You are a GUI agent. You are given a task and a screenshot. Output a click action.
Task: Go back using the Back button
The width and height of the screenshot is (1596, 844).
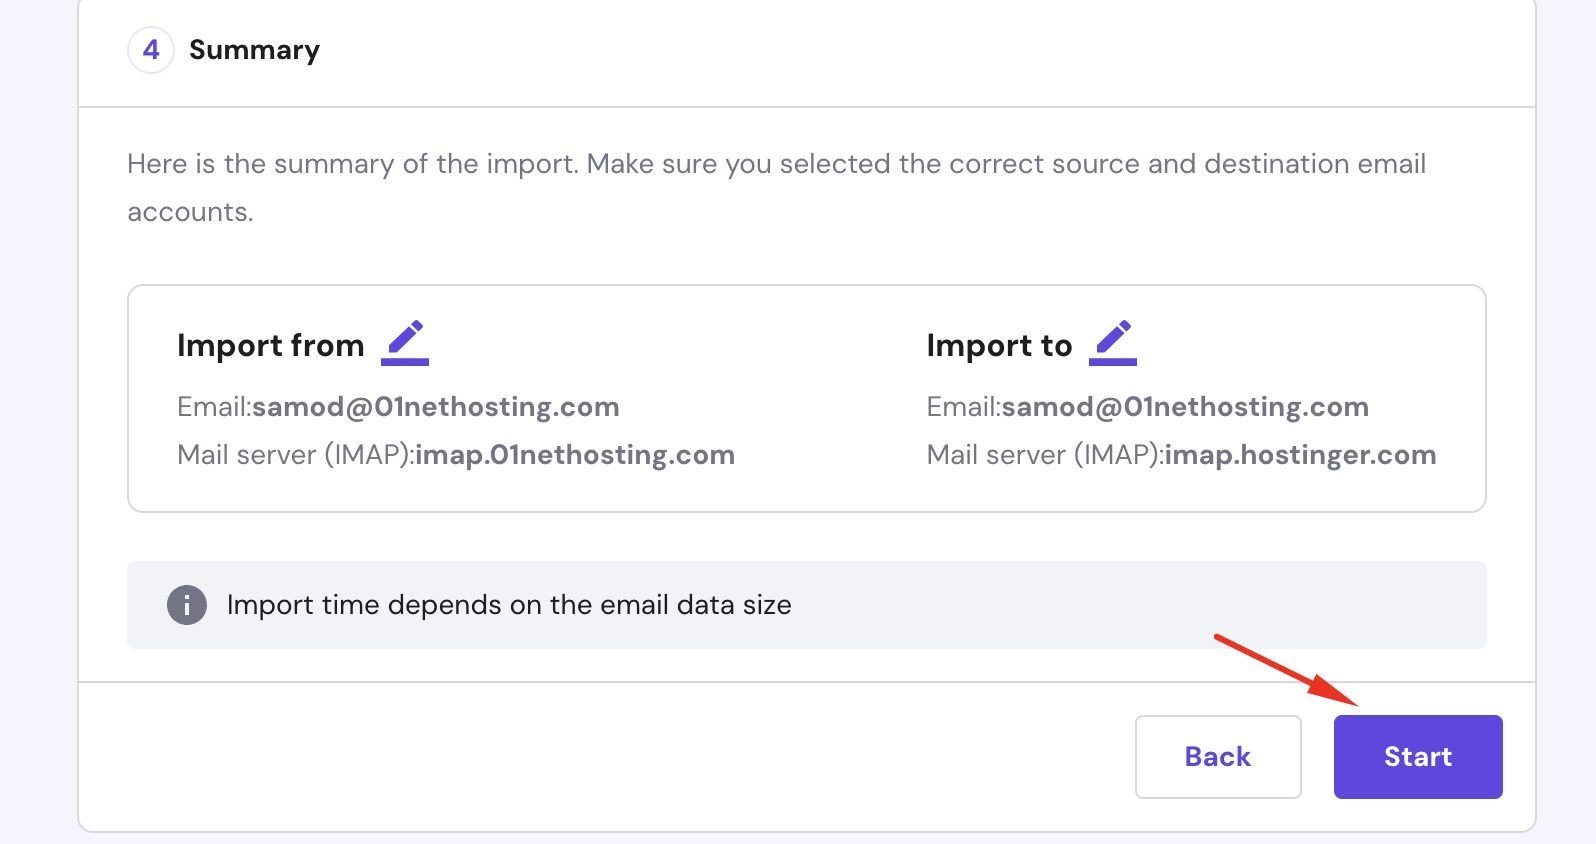[1218, 757]
